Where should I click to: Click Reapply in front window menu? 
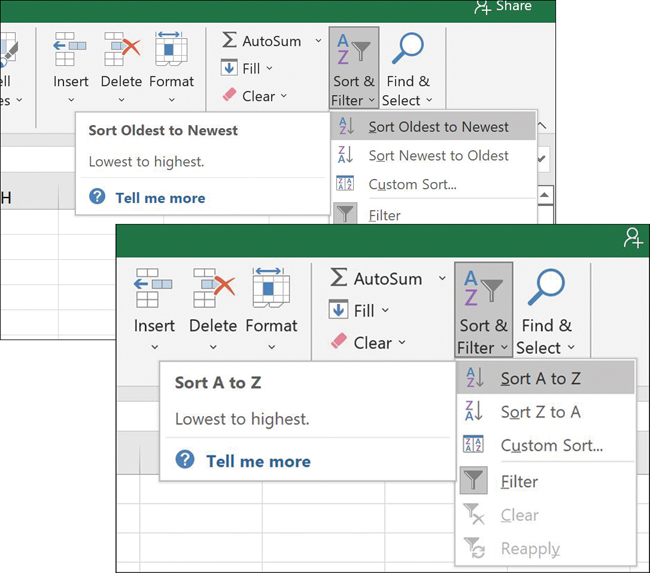[x=545, y=548]
